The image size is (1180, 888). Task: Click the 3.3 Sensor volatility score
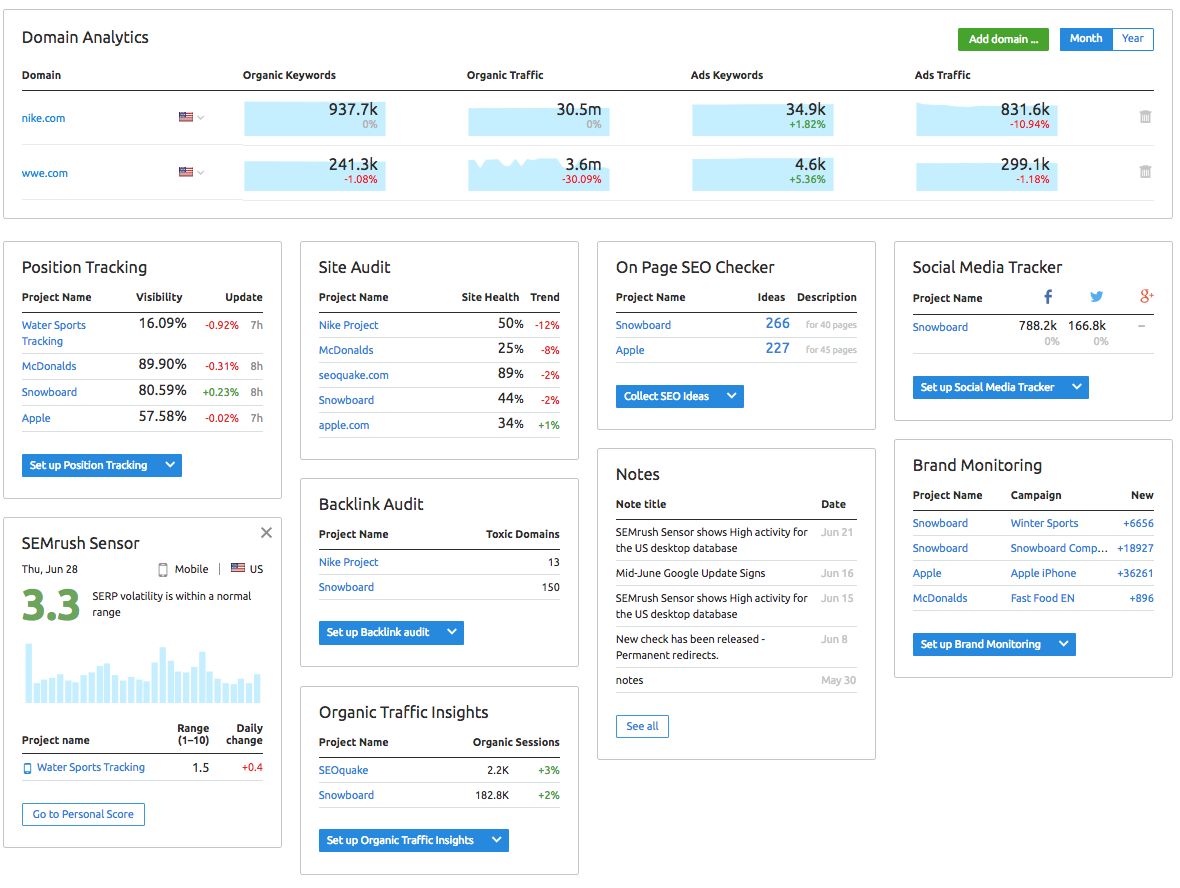click(x=50, y=605)
